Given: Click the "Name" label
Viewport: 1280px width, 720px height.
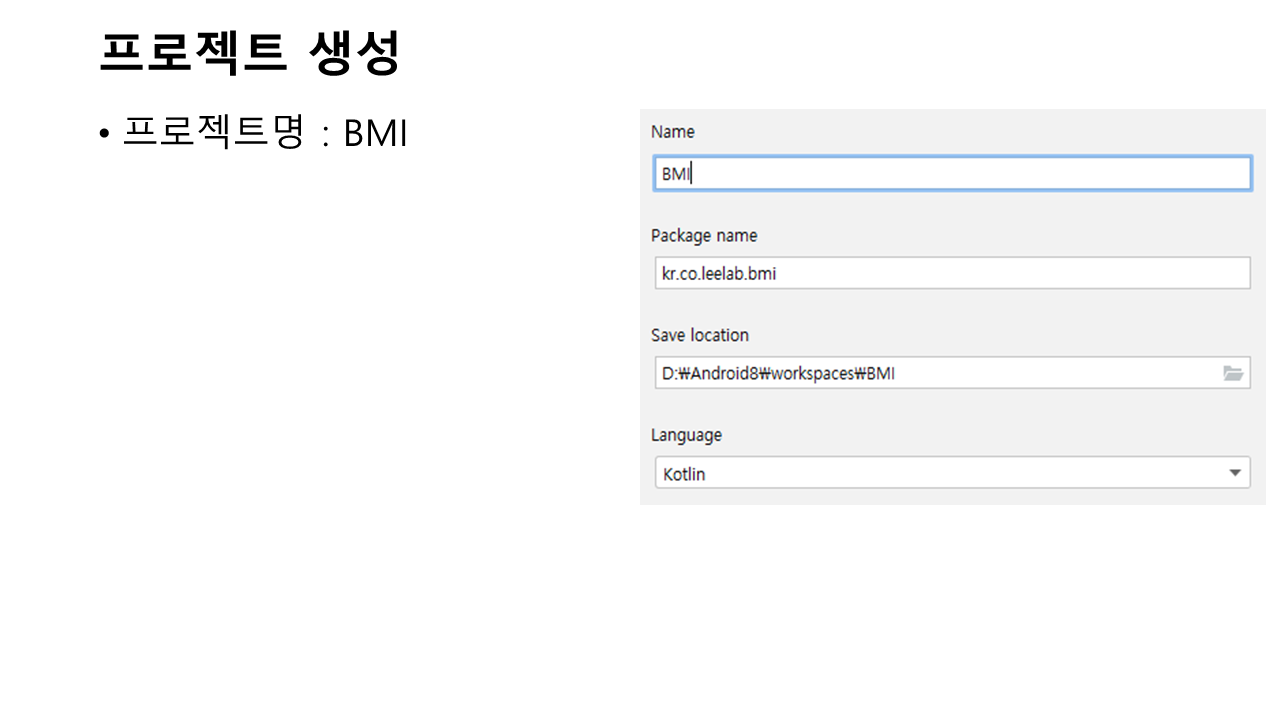Looking at the screenshot, I should pyautogui.click(x=672, y=132).
